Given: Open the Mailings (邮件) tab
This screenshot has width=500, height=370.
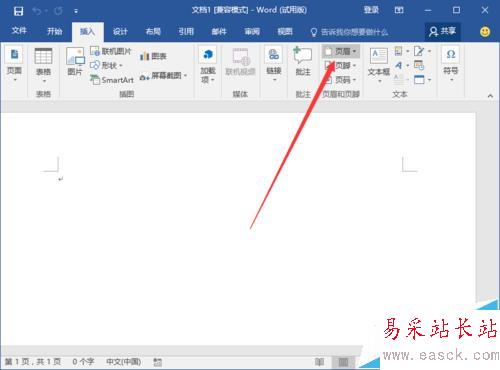Looking at the screenshot, I should pyautogui.click(x=219, y=32).
